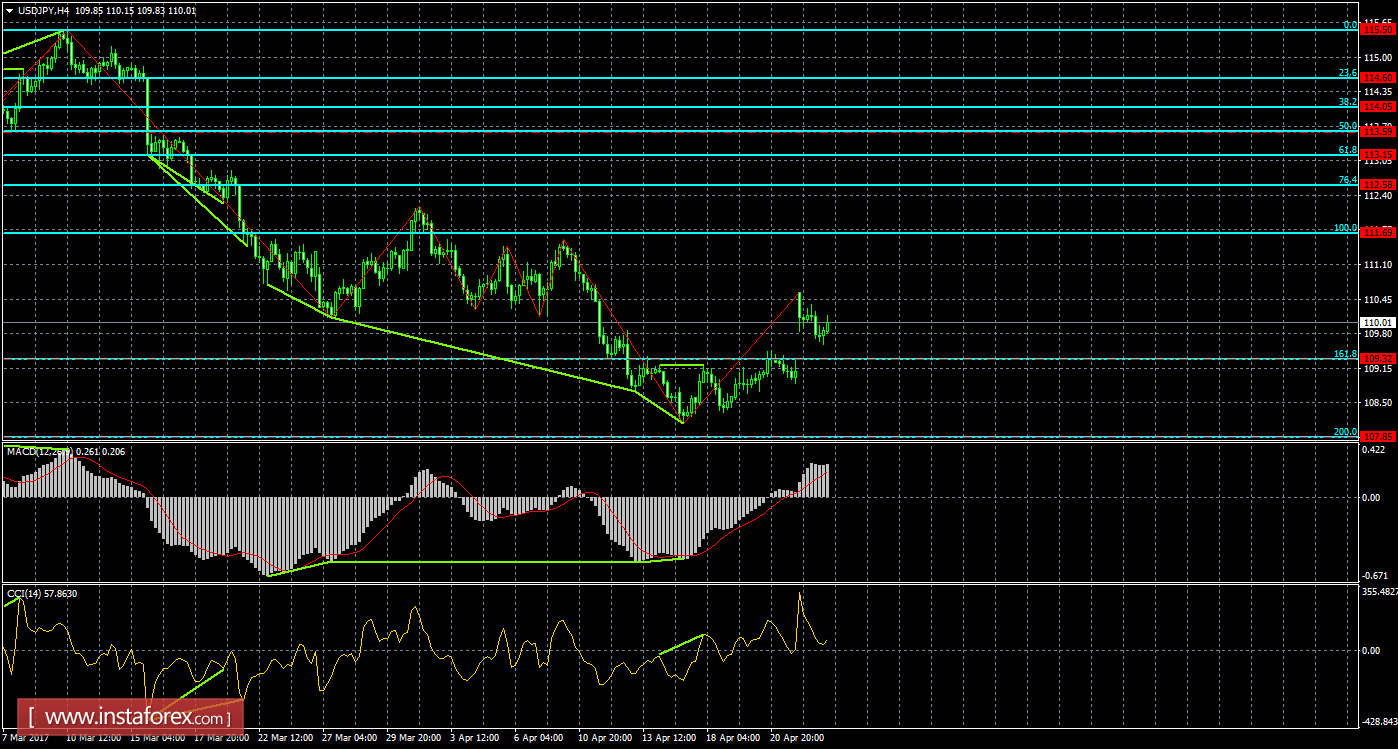Click the red 111.69 price tag
Screen dimensions: 1398x749
(x=1378, y=232)
